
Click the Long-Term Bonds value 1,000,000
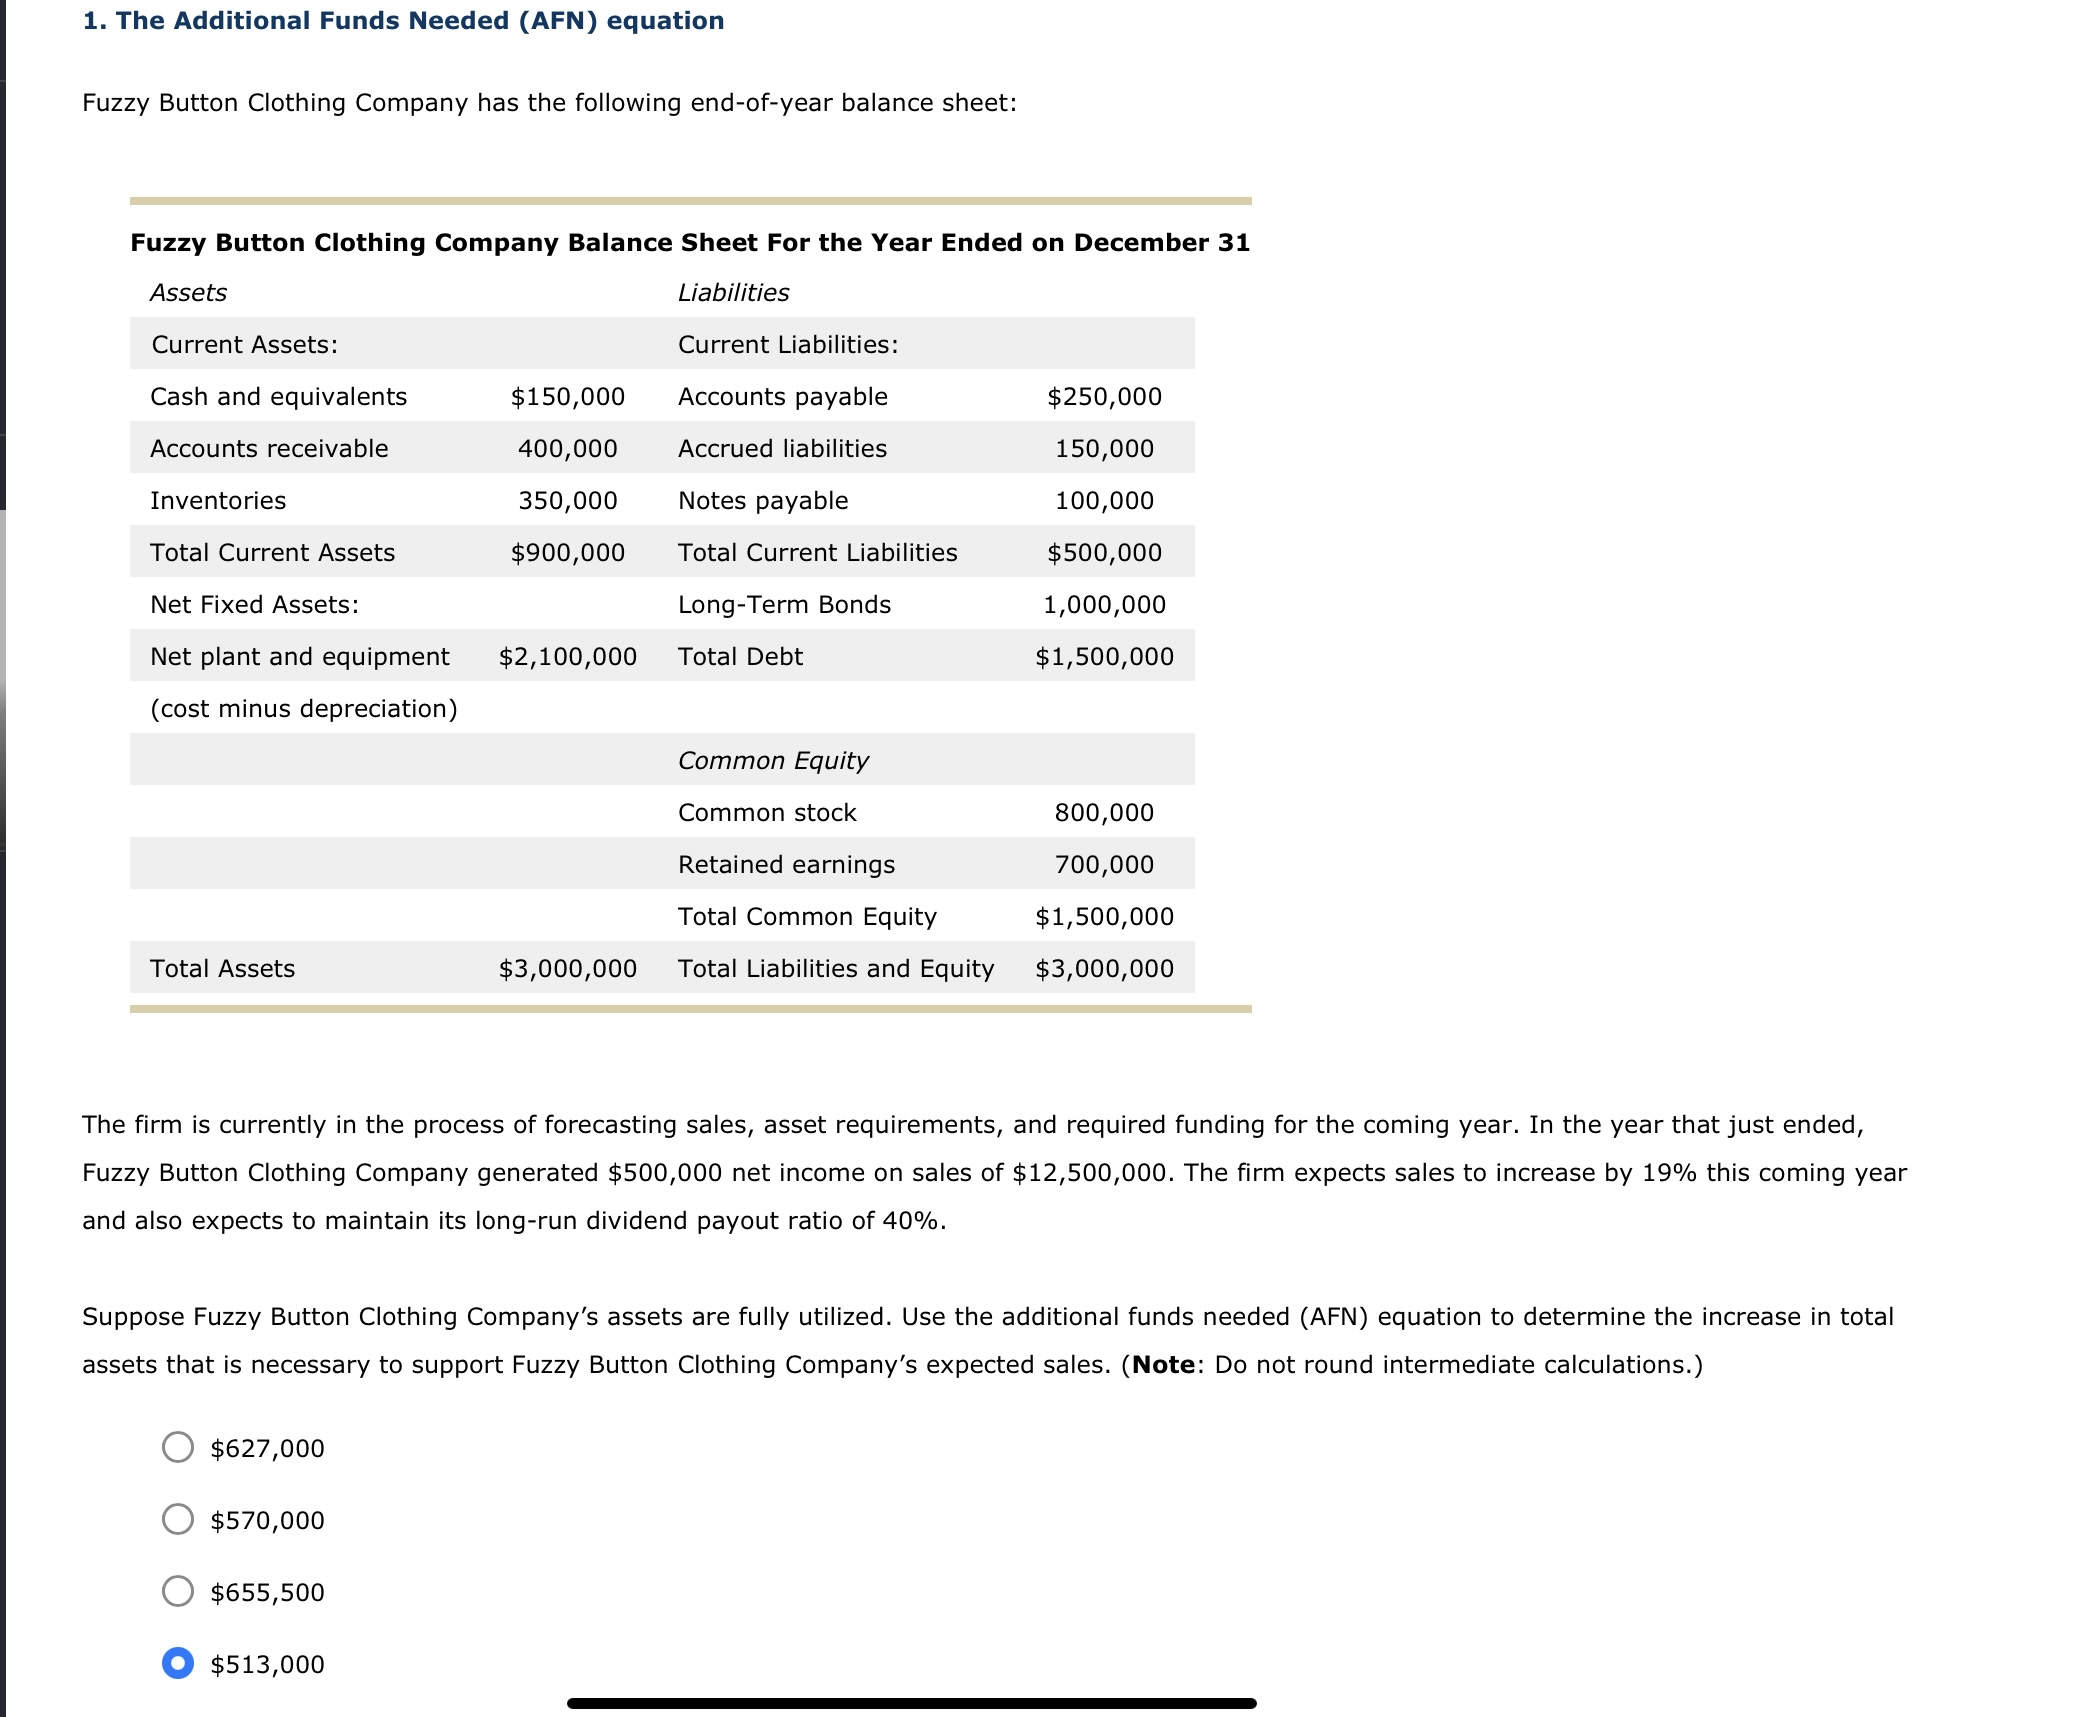[1103, 604]
